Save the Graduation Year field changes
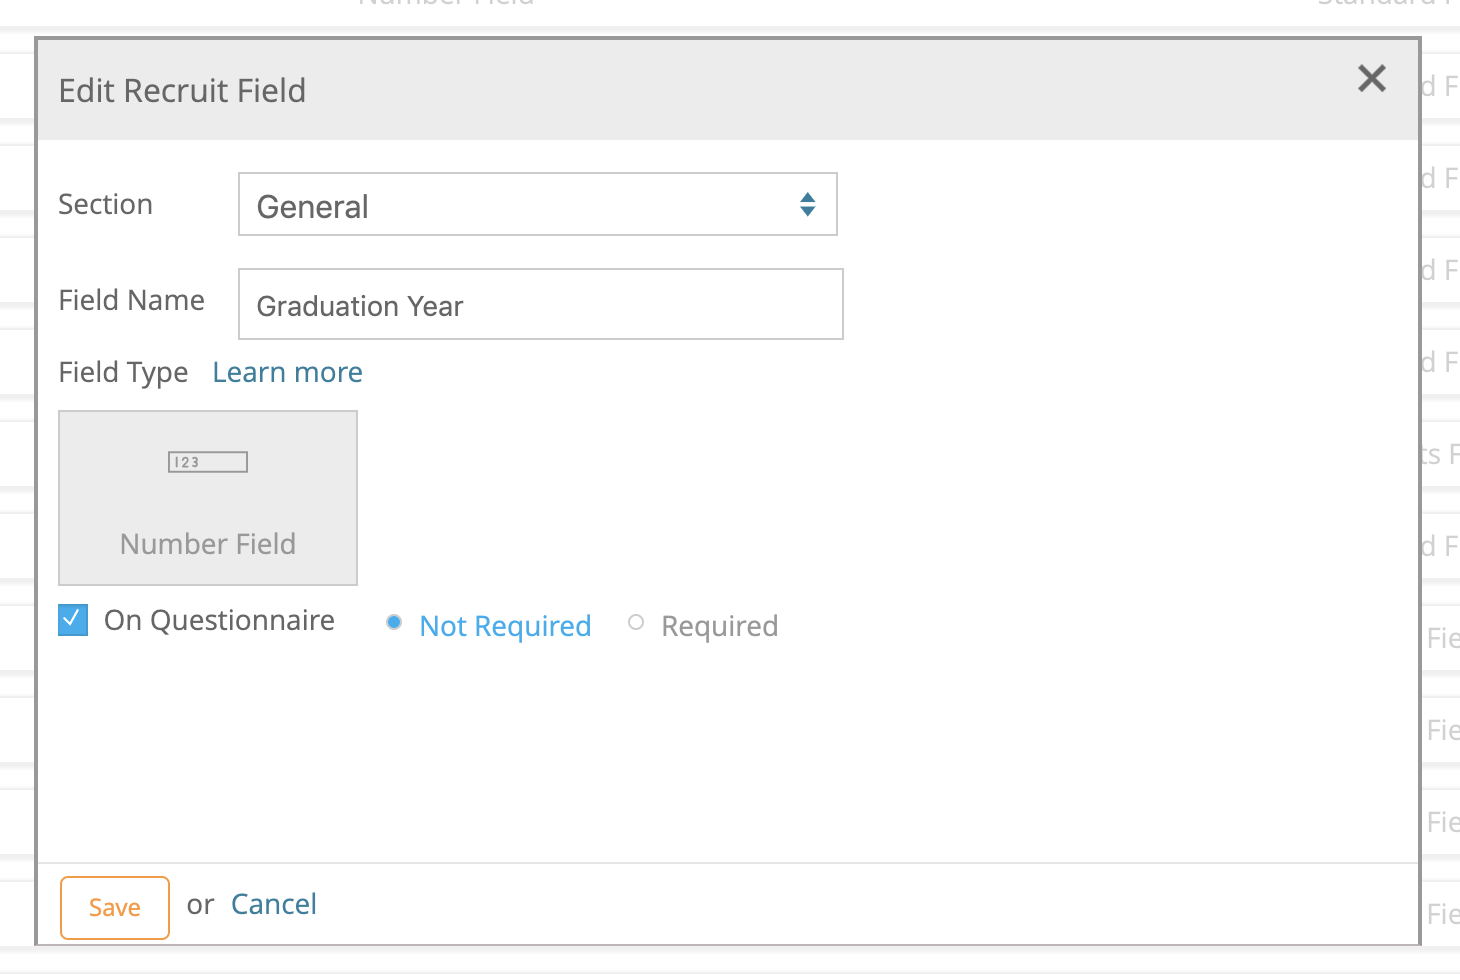Image resolution: width=1460 pixels, height=980 pixels. 114,907
